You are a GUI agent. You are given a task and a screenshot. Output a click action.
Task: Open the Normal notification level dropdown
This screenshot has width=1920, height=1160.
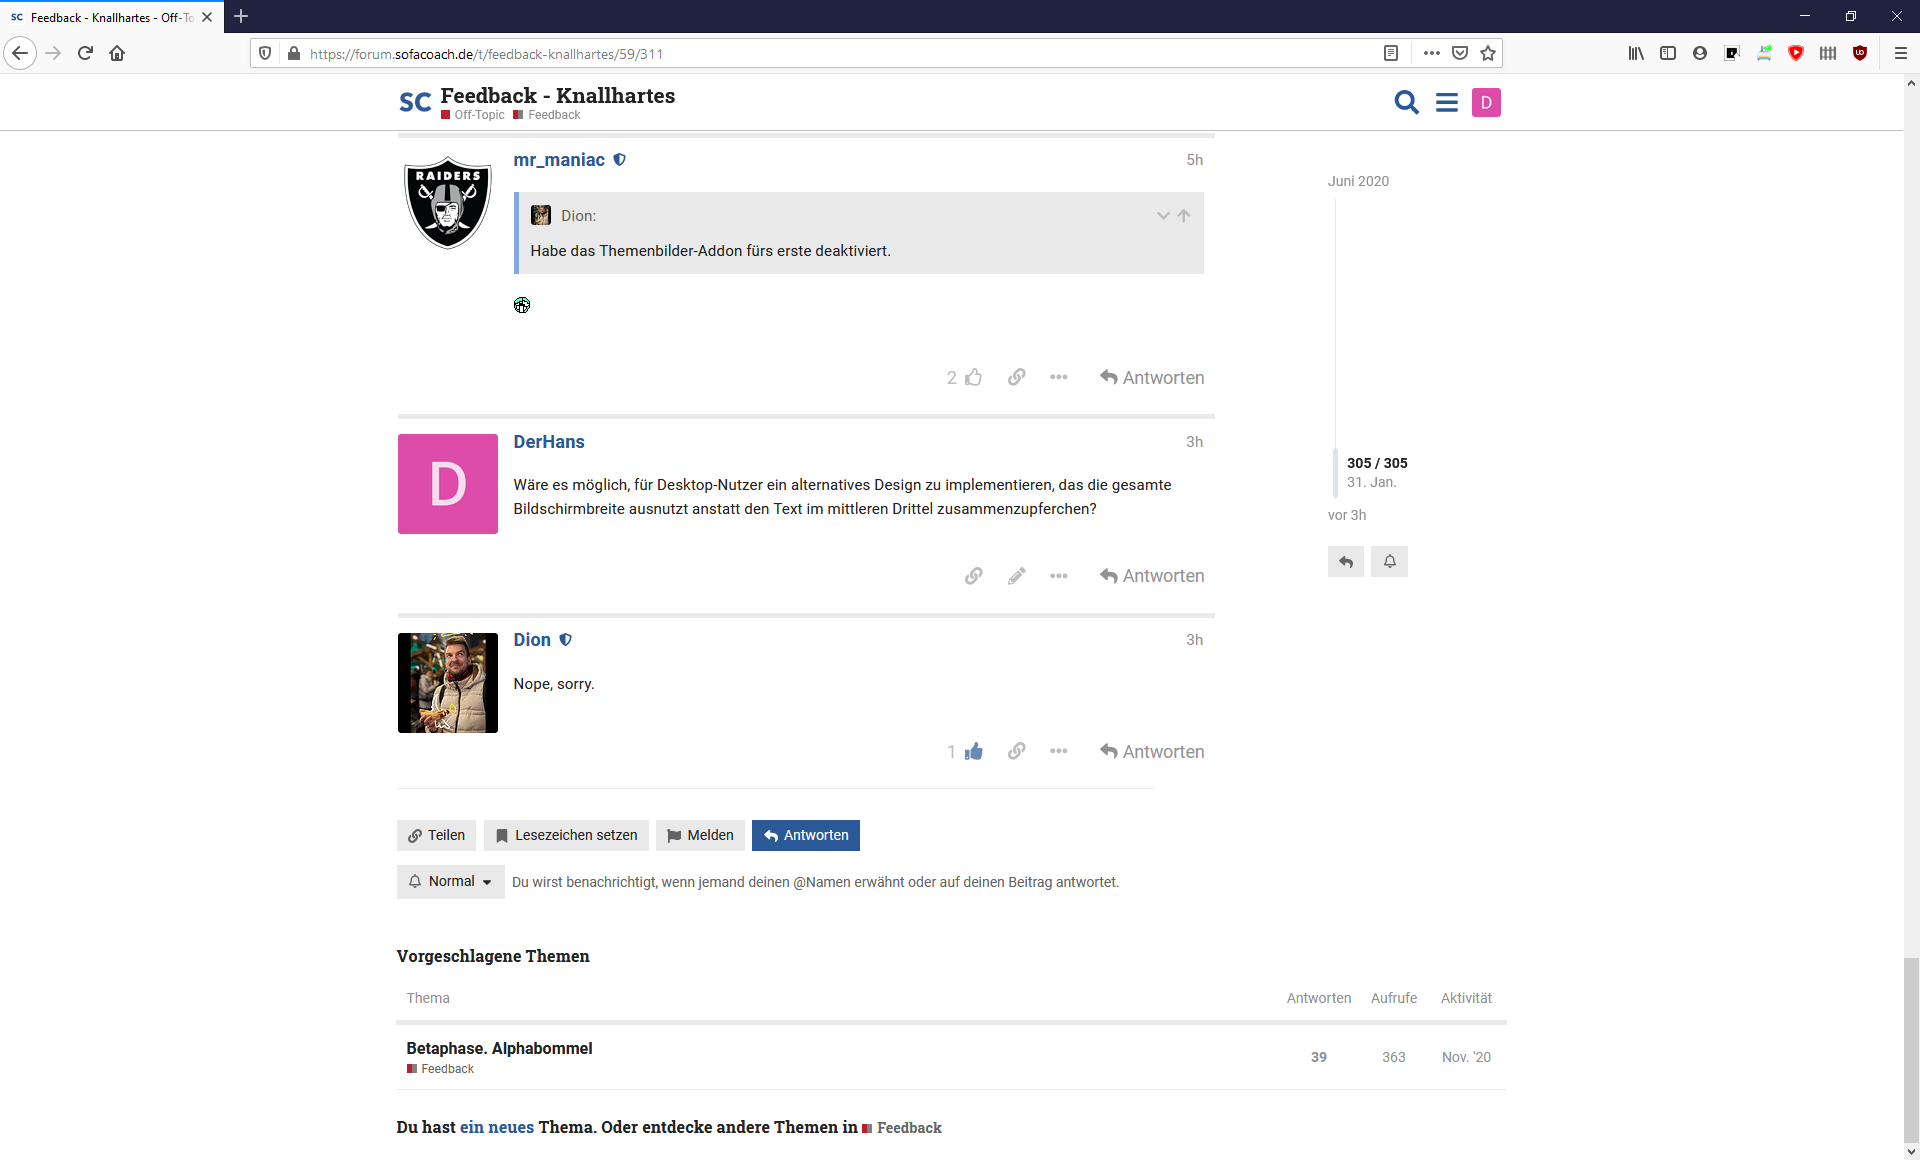coord(450,882)
